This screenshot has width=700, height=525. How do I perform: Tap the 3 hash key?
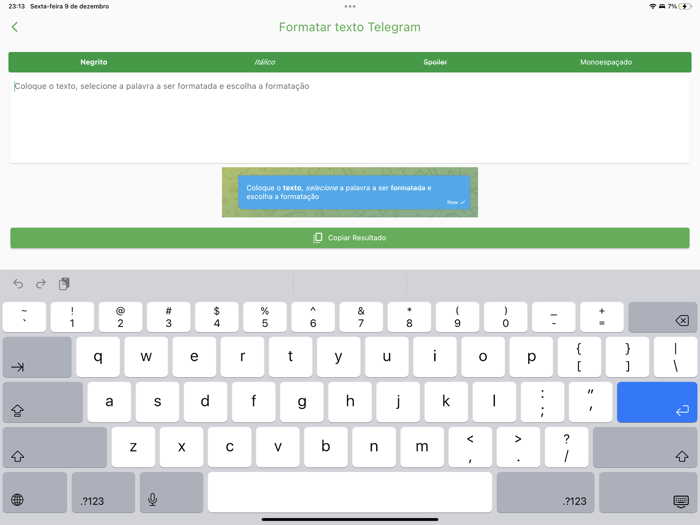[x=169, y=317]
